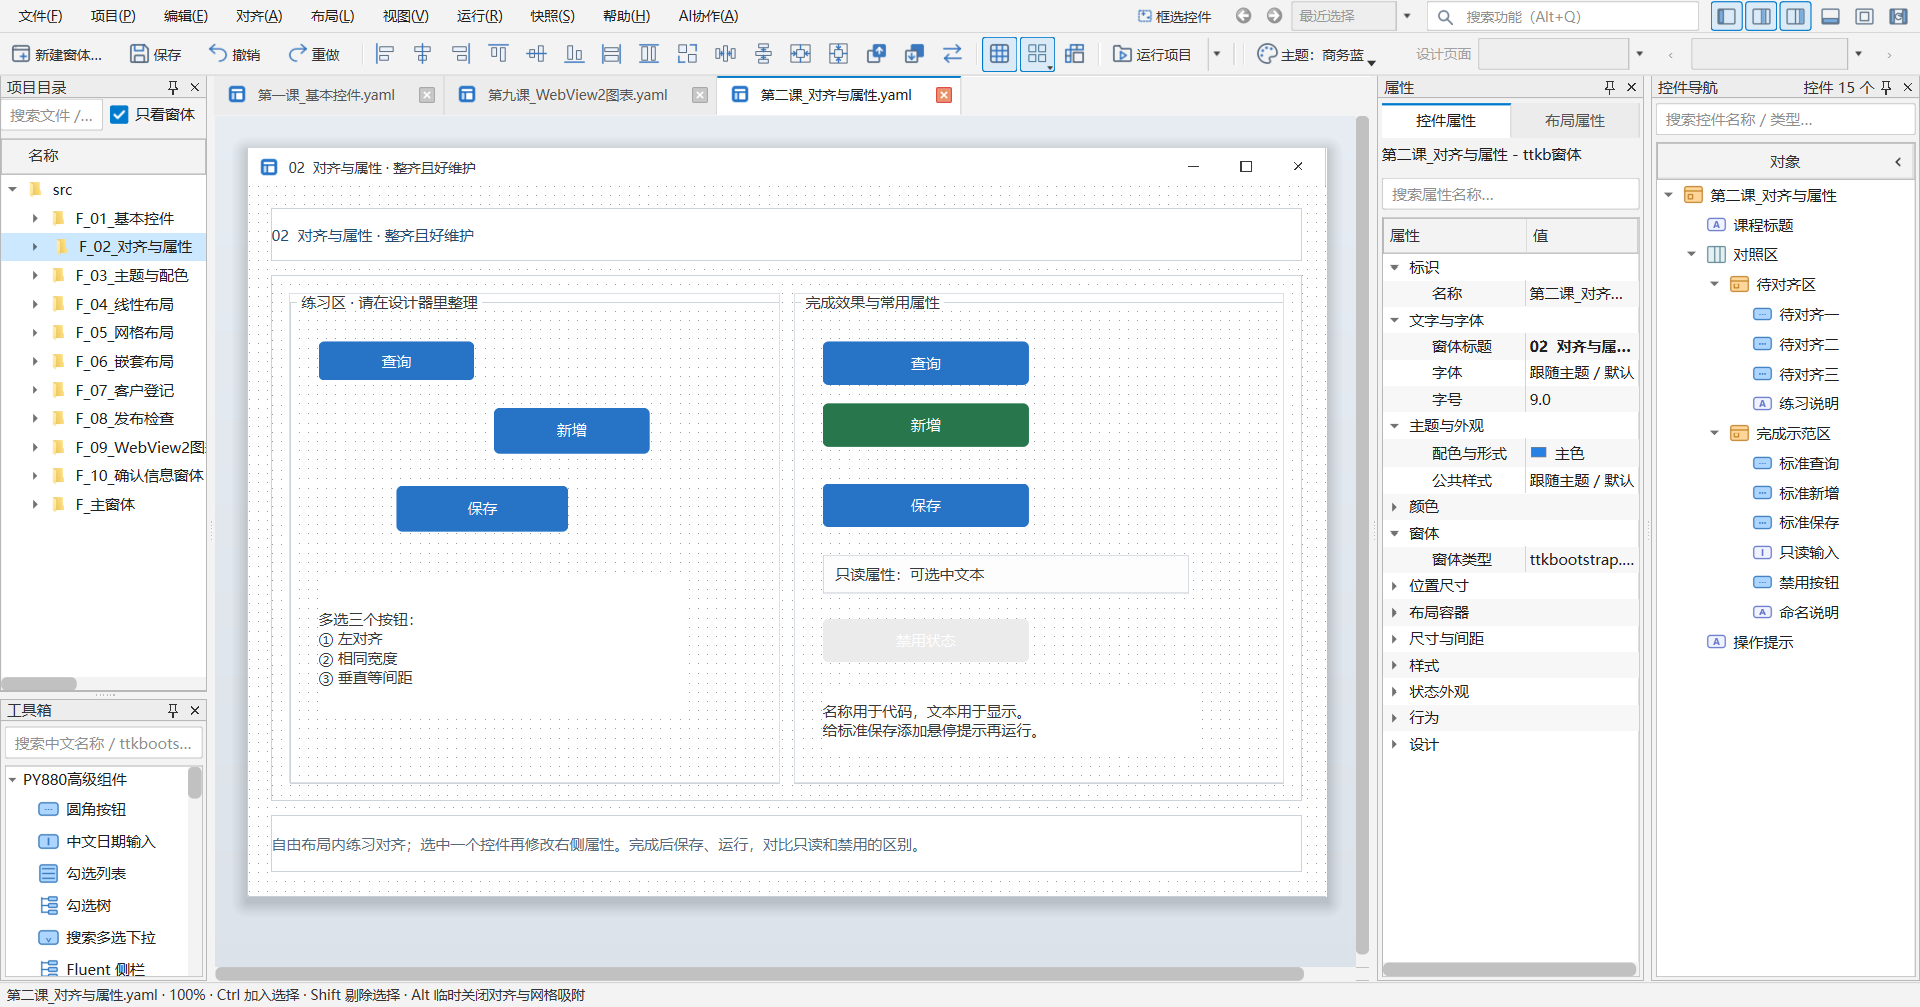
Task: Click the align bottom edges toolbar icon
Action: coord(574,54)
